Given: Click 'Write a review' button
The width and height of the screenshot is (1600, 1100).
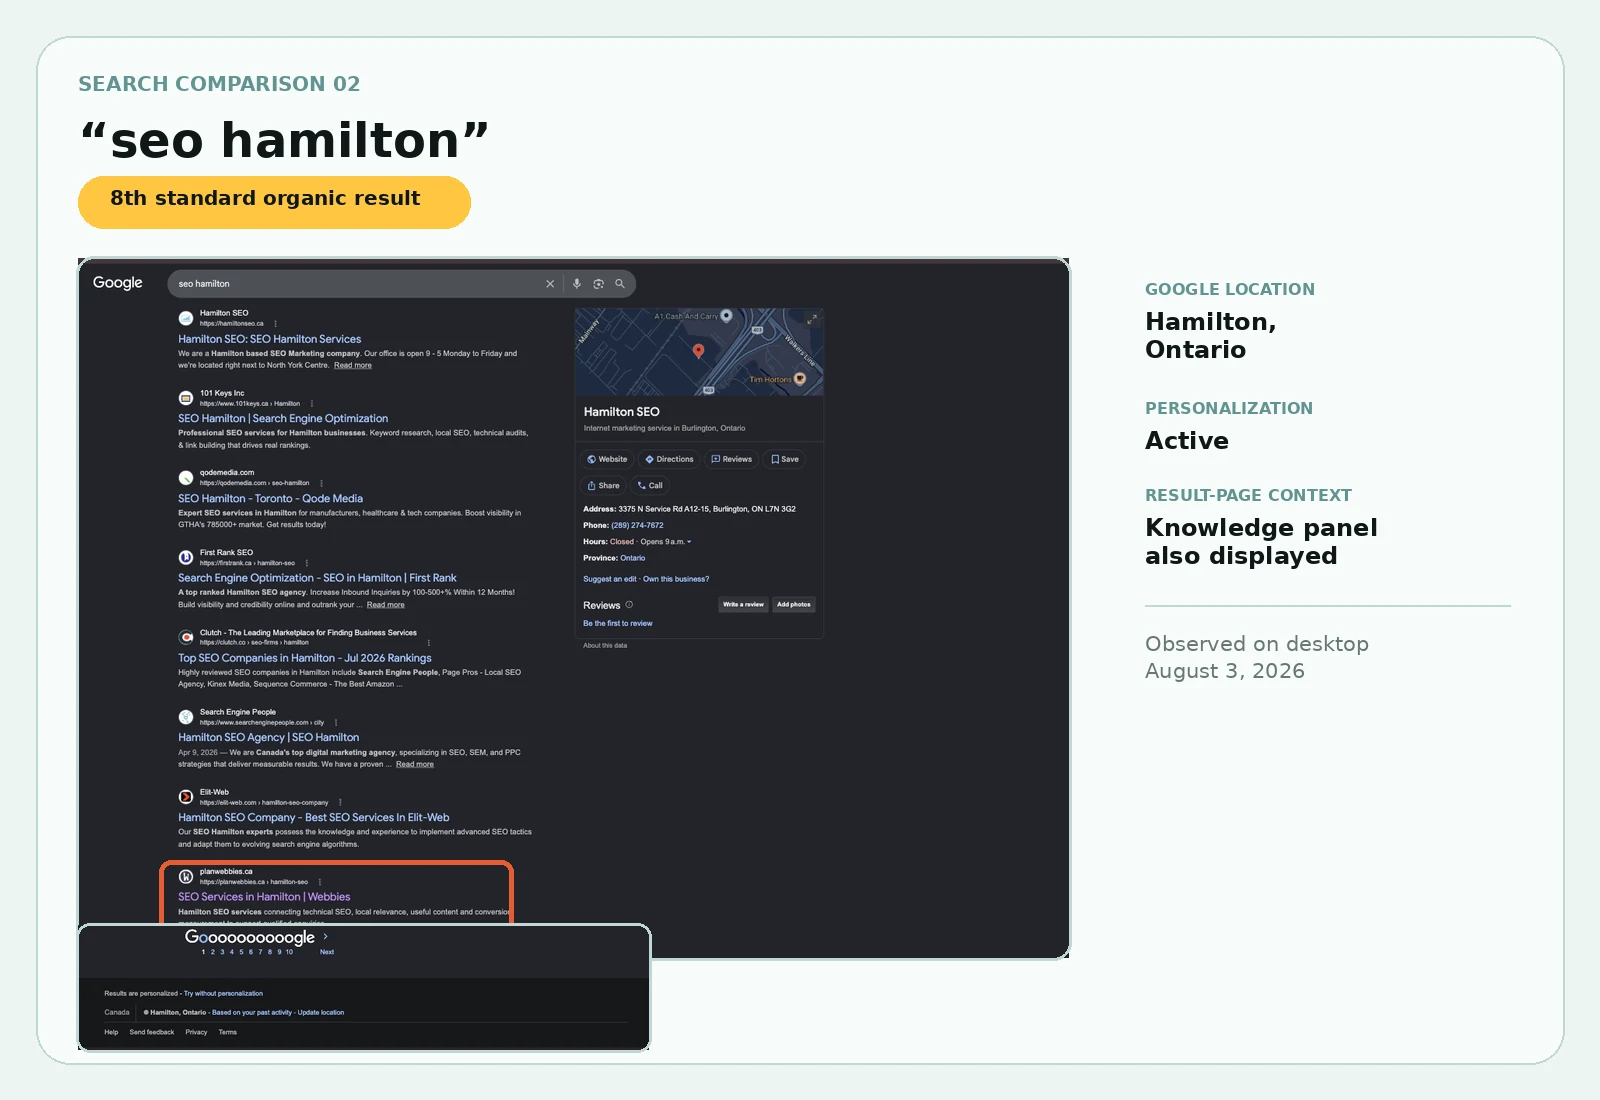Looking at the screenshot, I should 743,605.
